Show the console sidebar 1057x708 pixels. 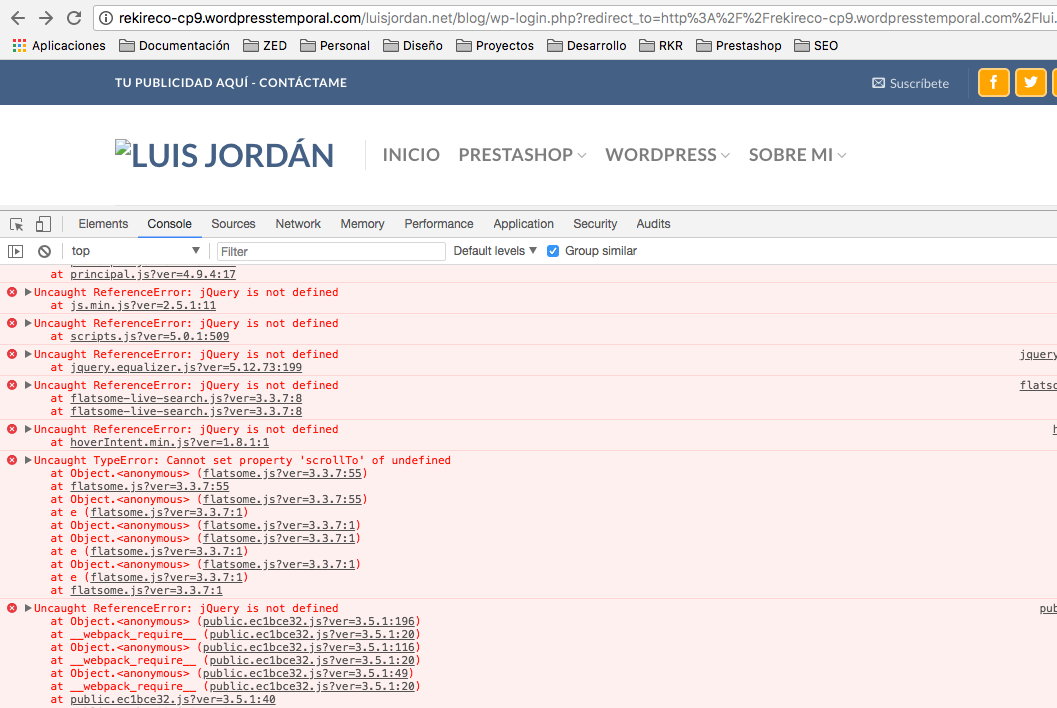[x=16, y=252]
